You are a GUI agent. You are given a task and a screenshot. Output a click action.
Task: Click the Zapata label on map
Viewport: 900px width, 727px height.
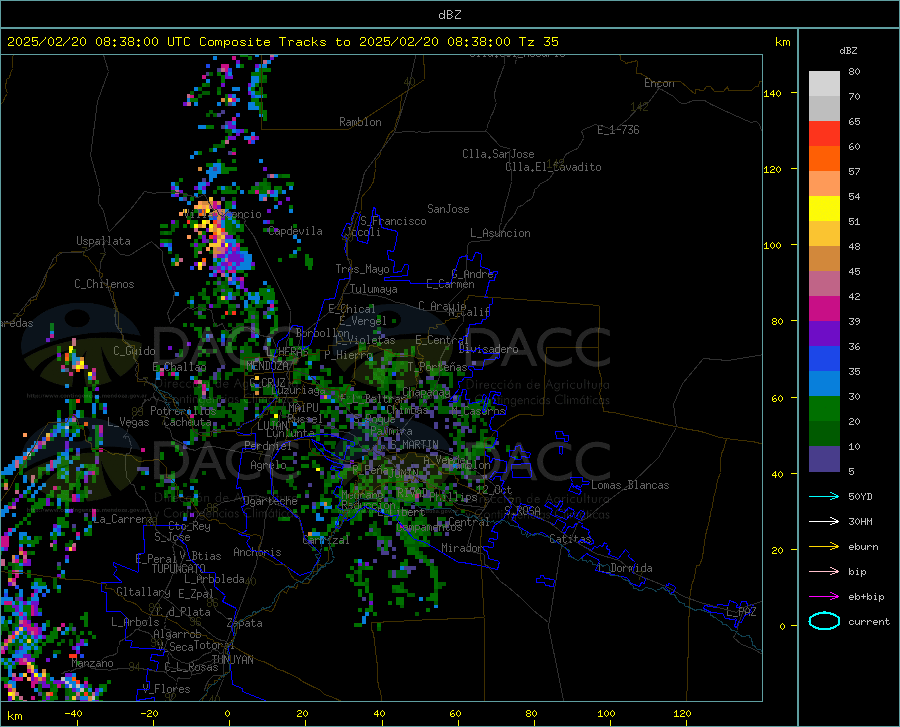245,623
